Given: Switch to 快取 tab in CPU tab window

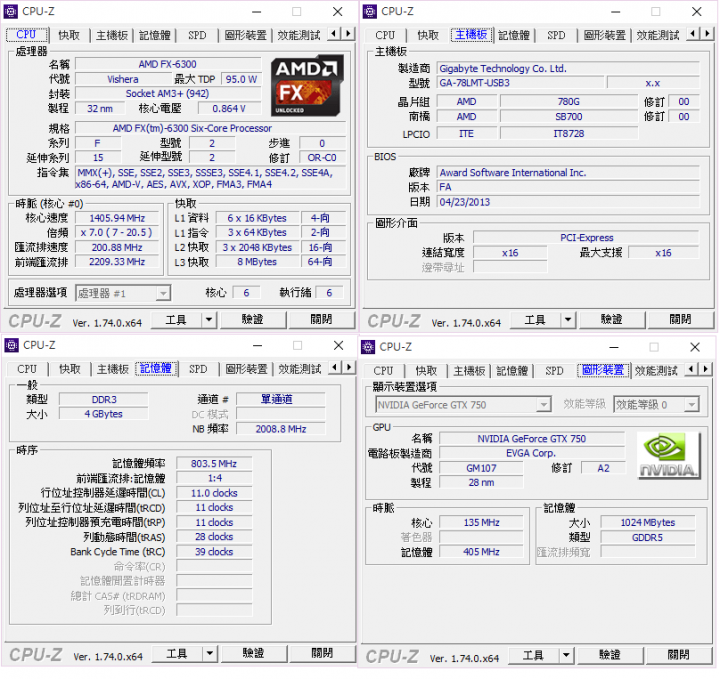Looking at the screenshot, I should 69,35.
